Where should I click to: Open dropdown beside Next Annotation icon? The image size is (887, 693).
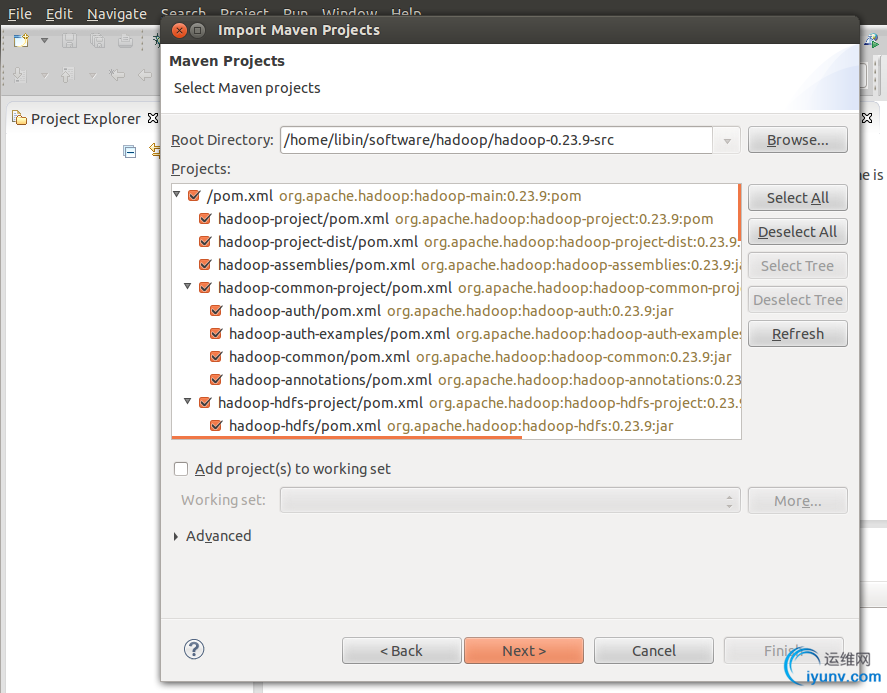pyautogui.click(x=44, y=75)
